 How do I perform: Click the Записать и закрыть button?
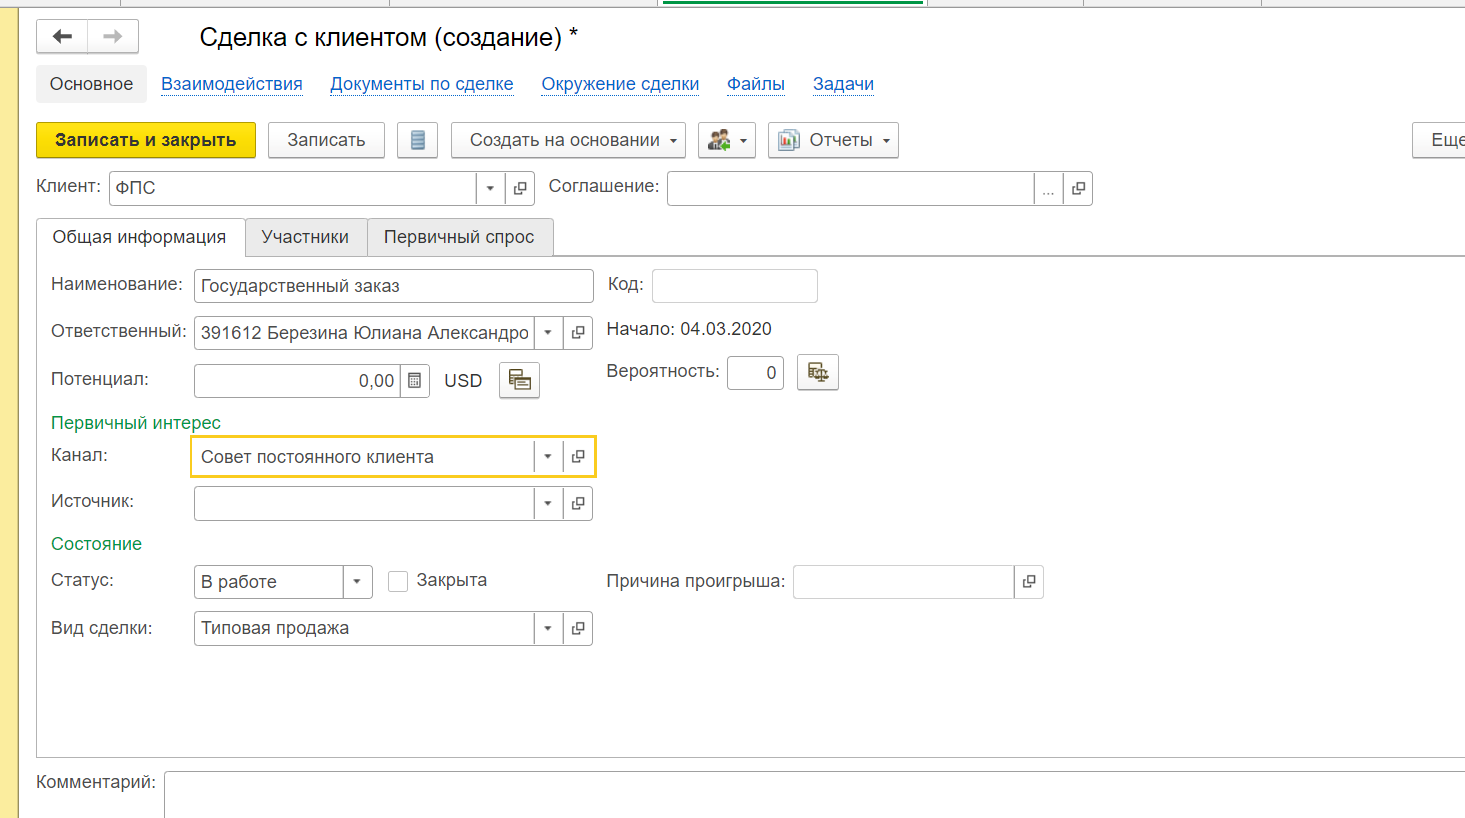pos(146,140)
